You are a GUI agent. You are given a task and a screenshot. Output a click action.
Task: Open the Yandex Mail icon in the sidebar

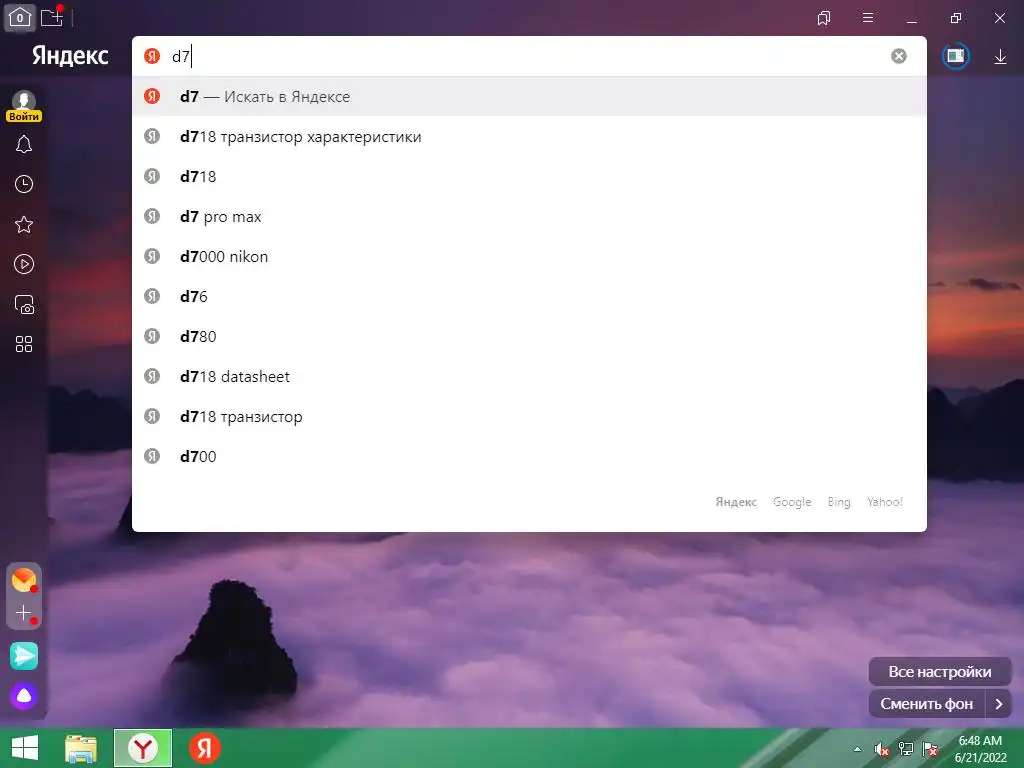tap(24, 580)
